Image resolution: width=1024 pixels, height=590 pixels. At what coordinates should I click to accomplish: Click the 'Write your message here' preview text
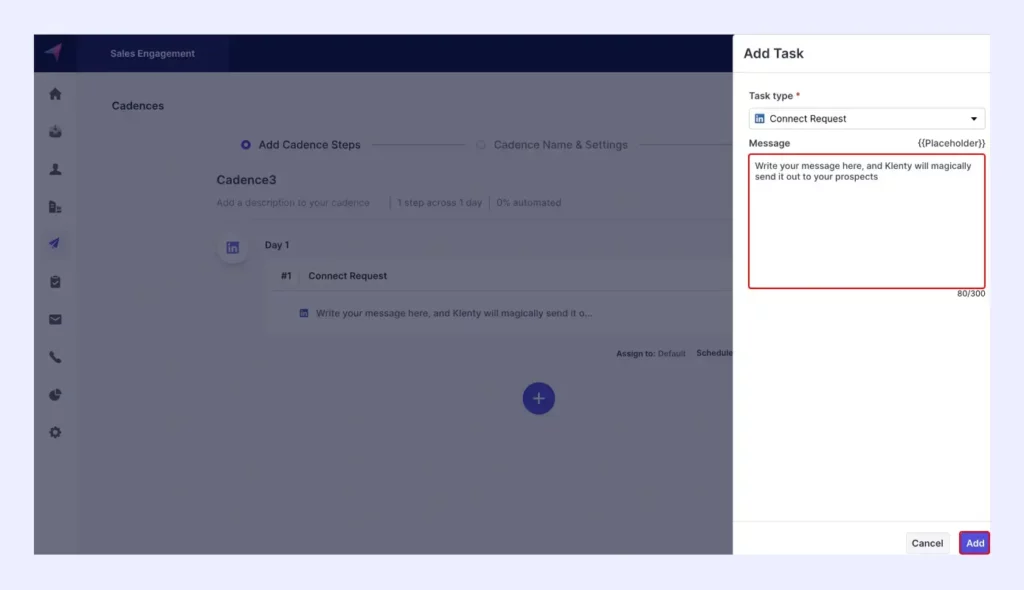[x=454, y=314]
